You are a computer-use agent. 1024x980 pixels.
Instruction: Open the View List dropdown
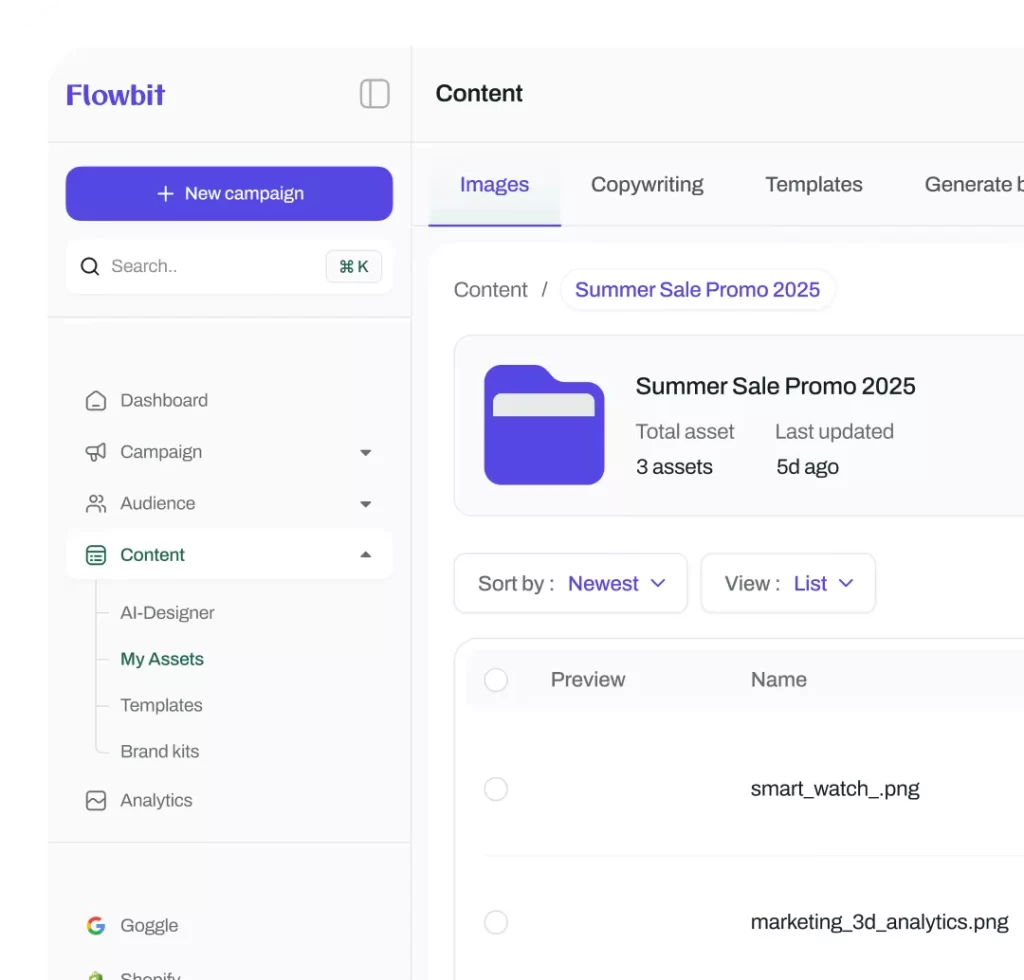788,583
